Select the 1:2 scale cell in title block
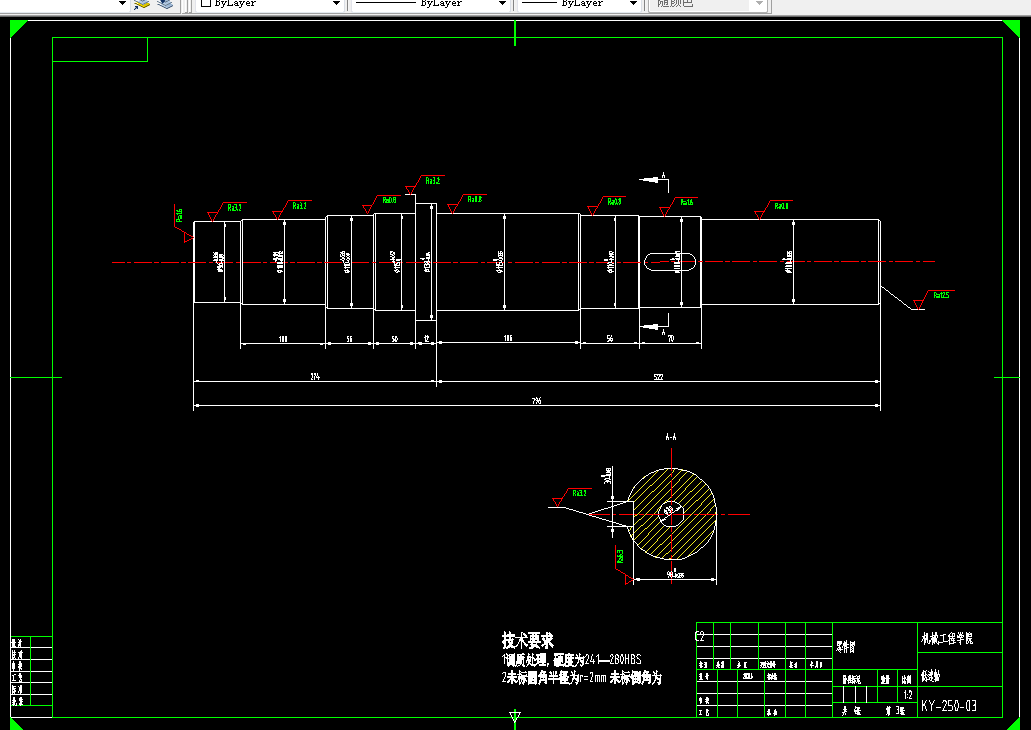Viewport: 1031px width, 730px height. pyautogui.click(x=907, y=694)
